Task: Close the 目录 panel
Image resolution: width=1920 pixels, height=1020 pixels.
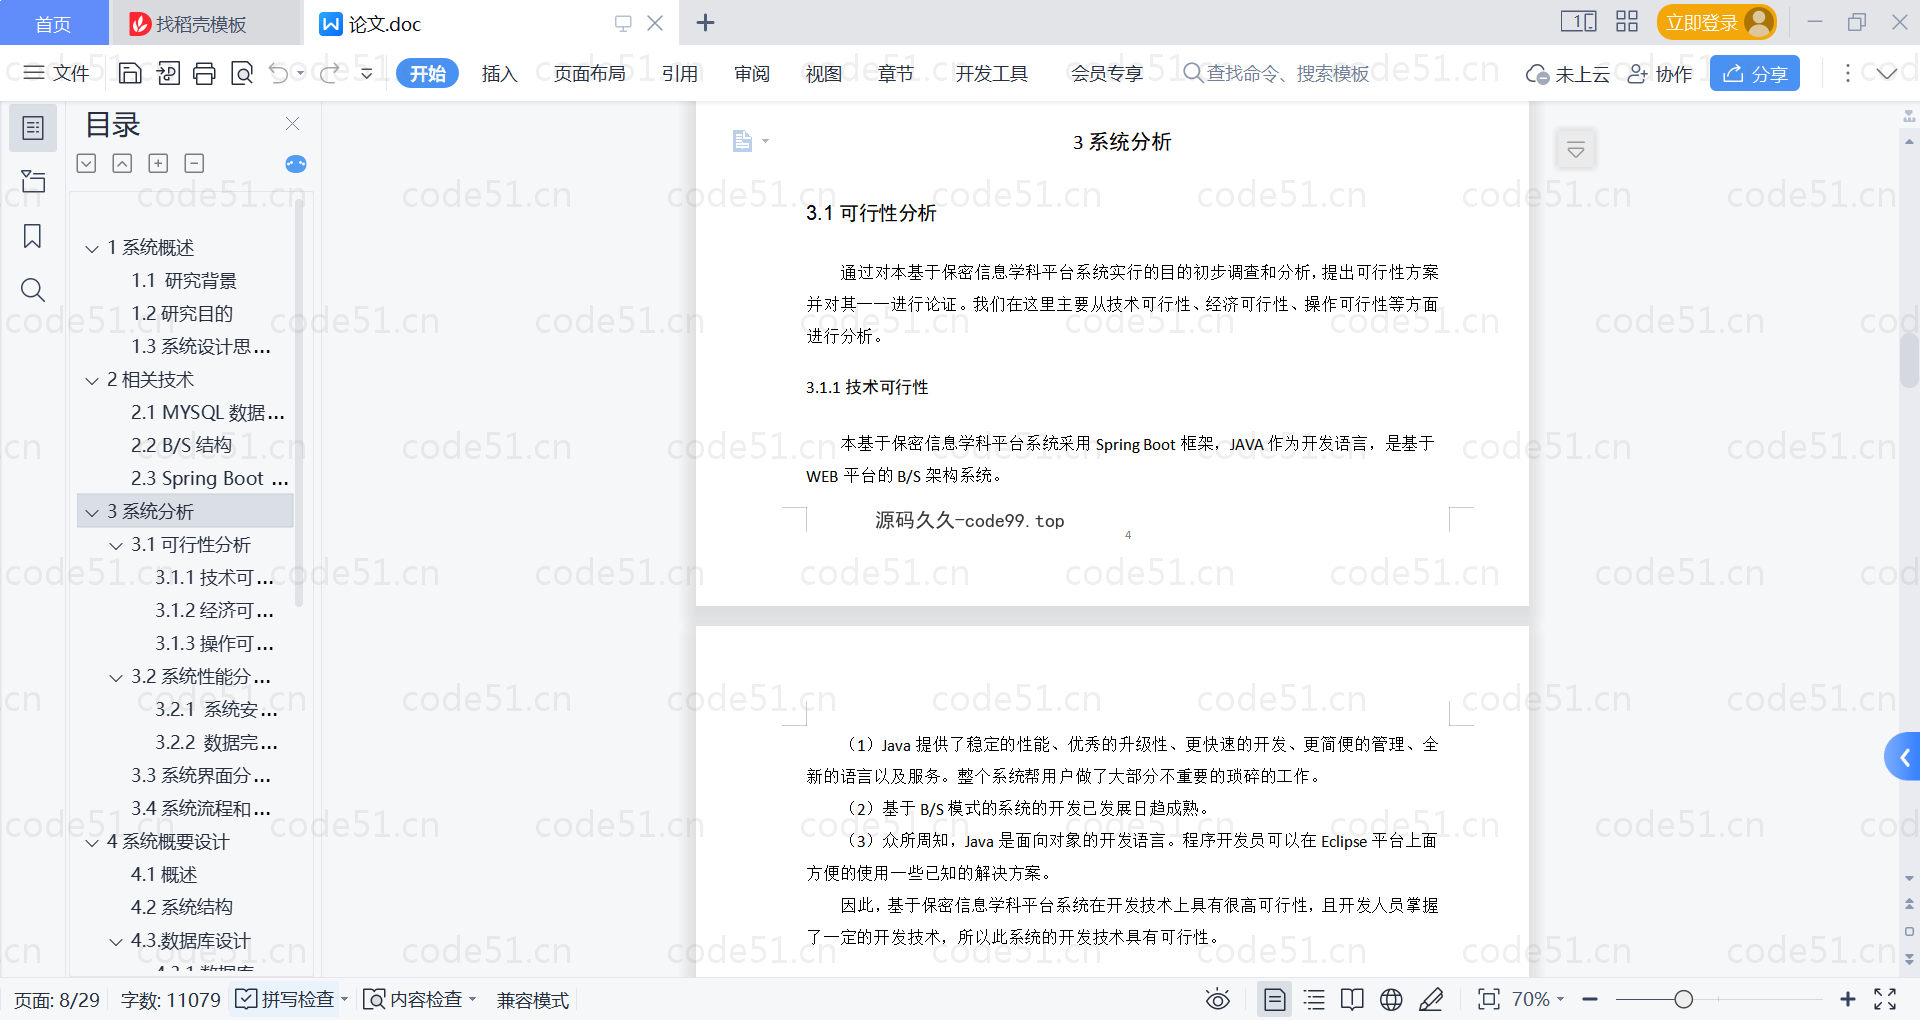Action: click(292, 124)
